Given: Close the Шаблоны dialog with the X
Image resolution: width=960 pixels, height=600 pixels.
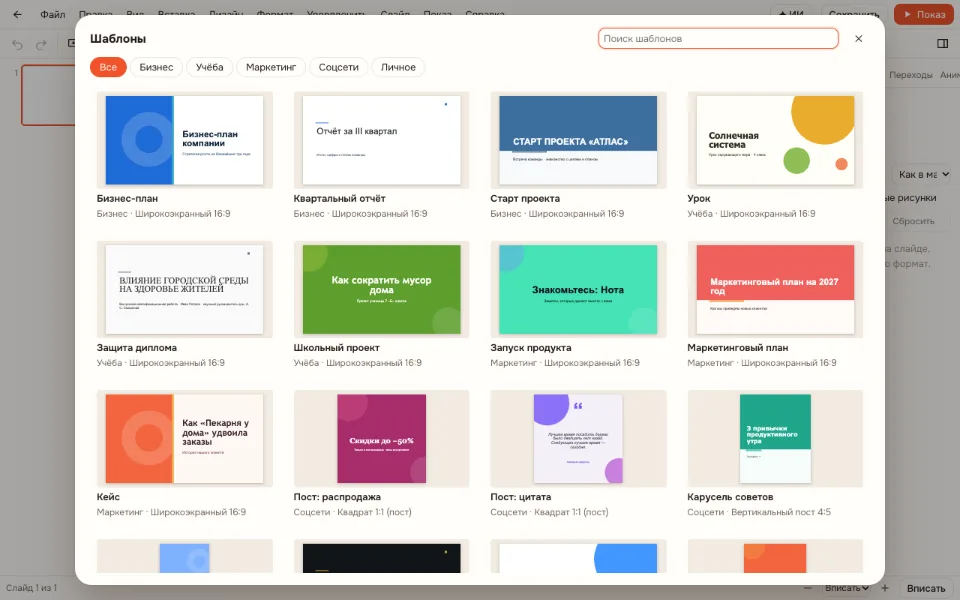Looking at the screenshot, I should pyautogui.click(x=858, y=39).
